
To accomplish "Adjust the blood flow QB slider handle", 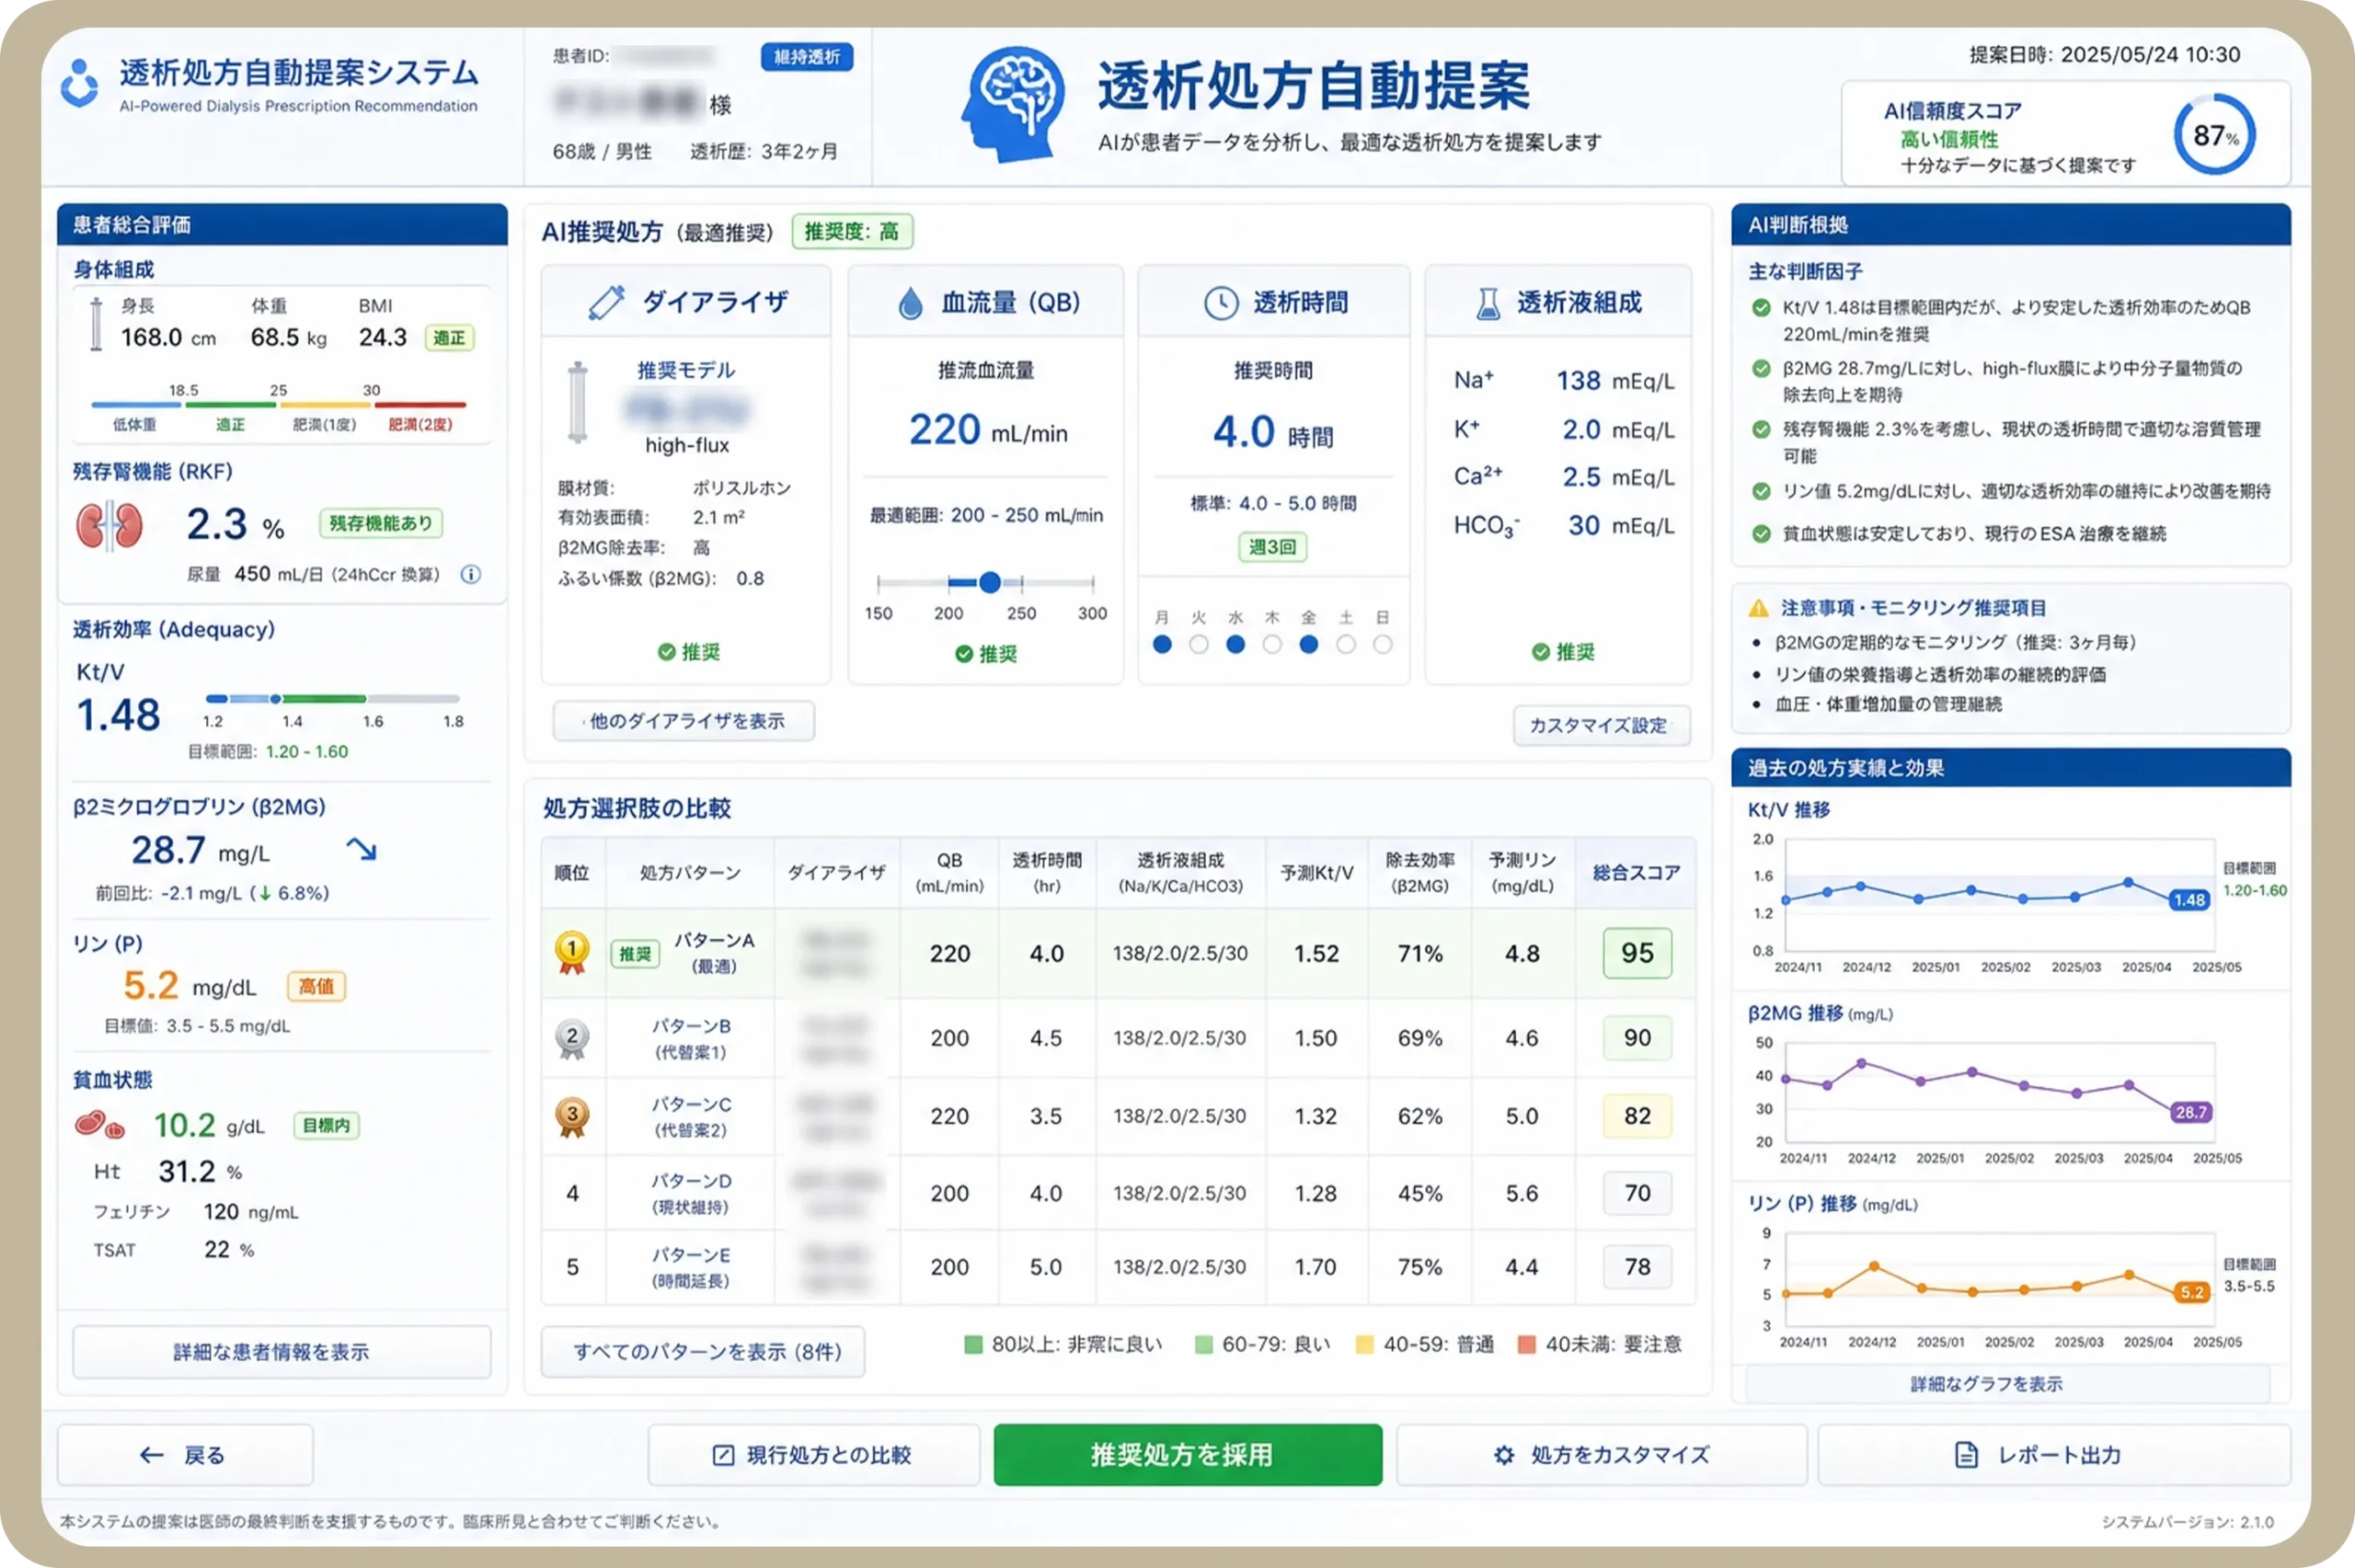I will tap(989, 582).
